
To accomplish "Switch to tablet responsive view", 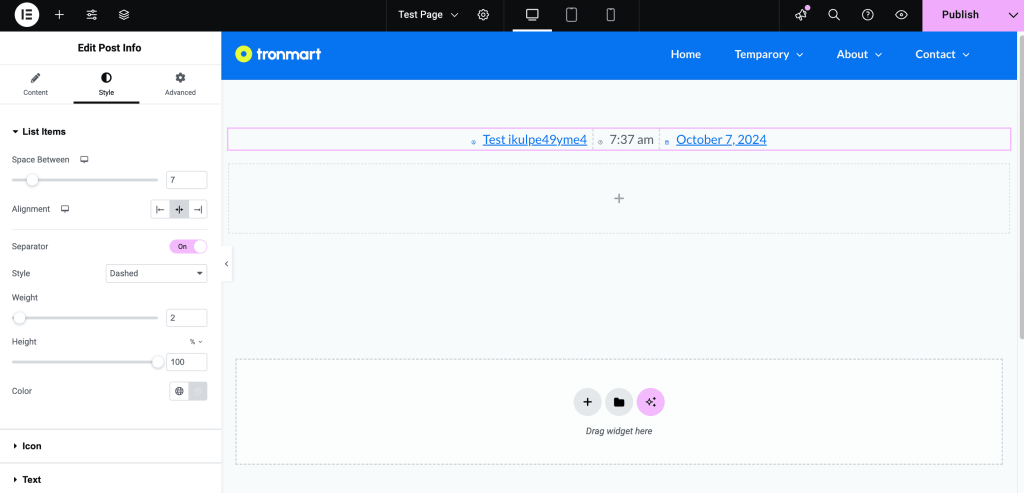I will pyautogui.click(x=572, y=15).
